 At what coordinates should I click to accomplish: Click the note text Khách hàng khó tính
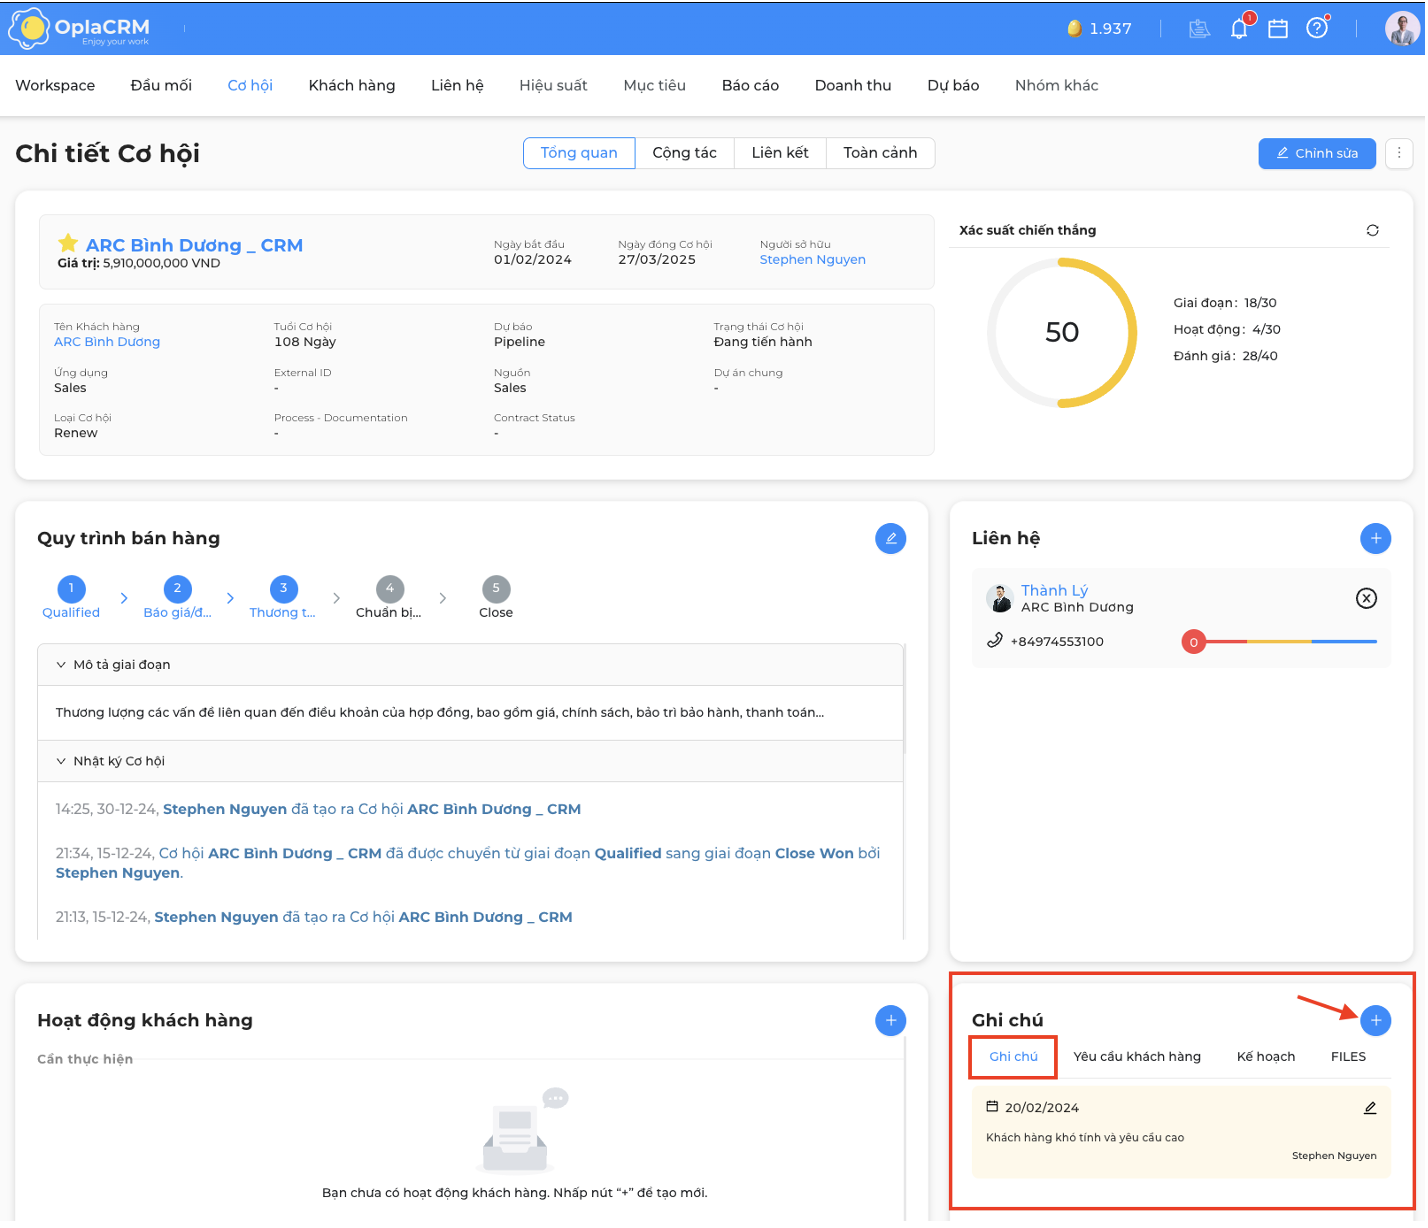[x=1085, y=1138]
